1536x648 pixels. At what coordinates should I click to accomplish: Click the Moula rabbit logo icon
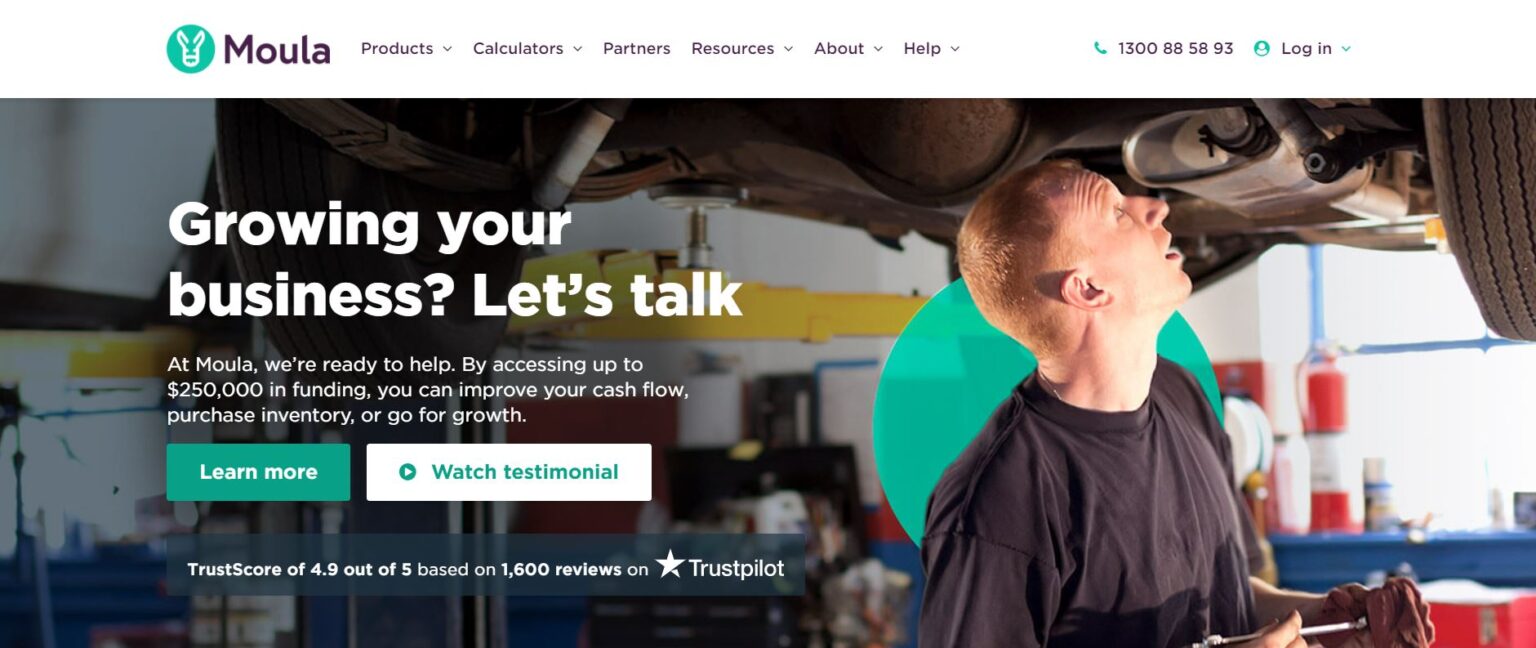[190, 49]
